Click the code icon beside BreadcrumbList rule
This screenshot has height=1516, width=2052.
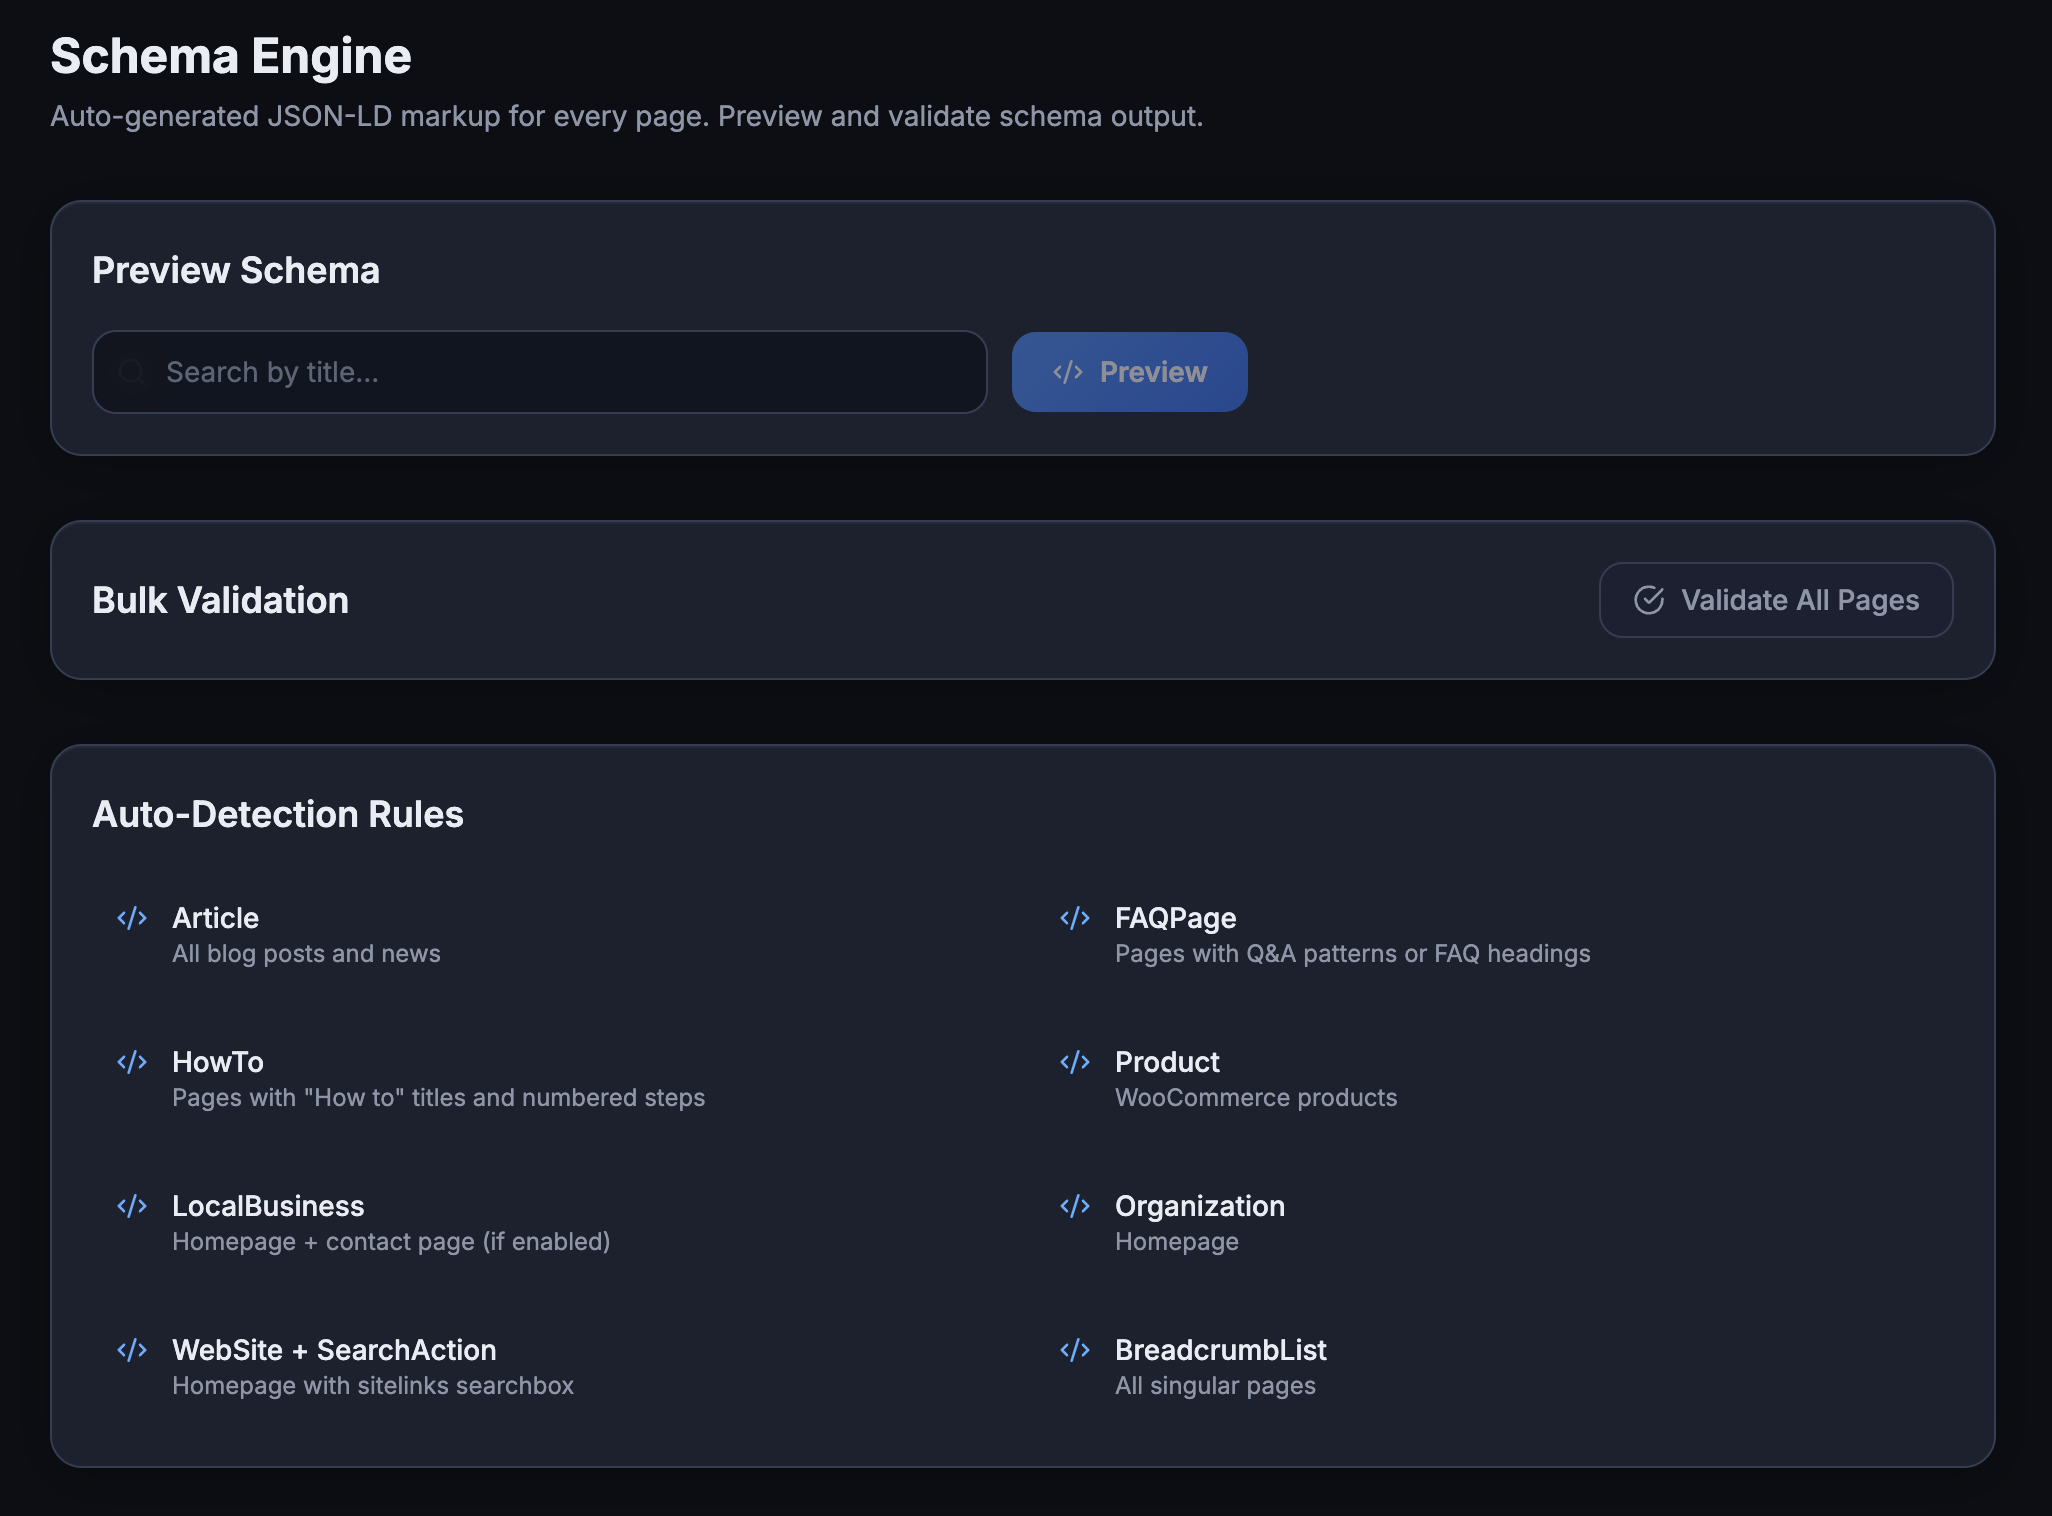coord(1076,1350)
